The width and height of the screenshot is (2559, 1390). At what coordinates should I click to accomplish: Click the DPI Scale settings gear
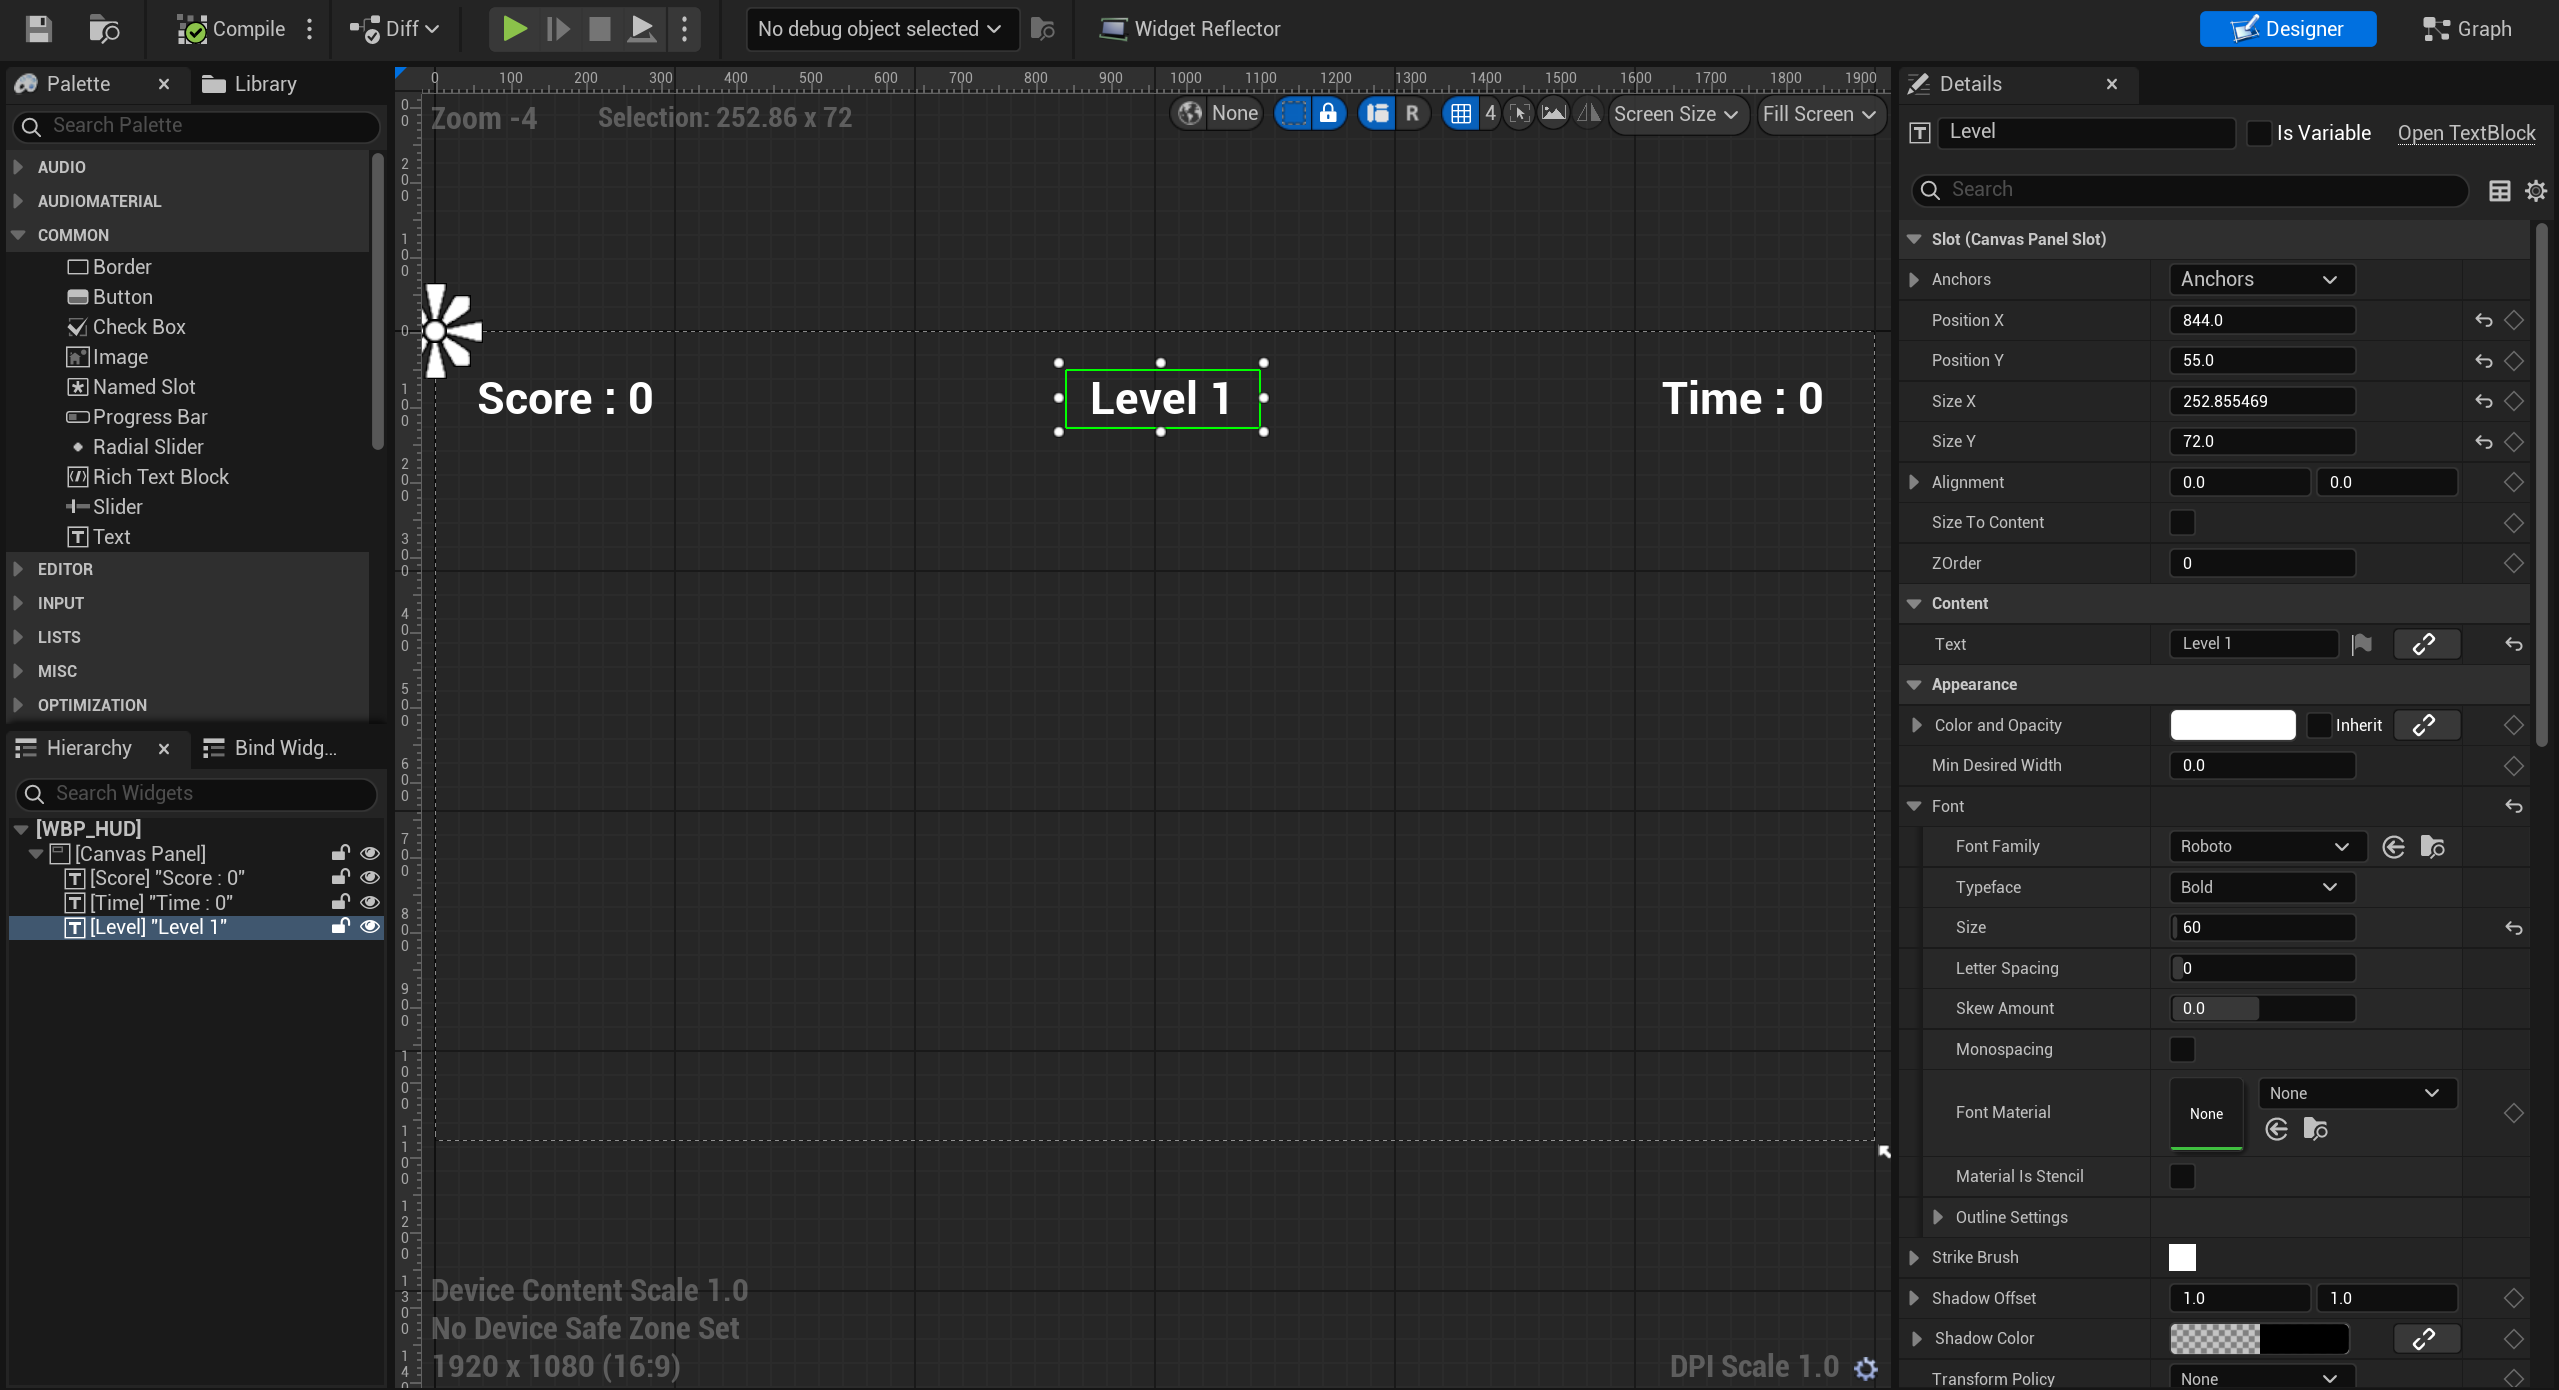point(1865,1367)
